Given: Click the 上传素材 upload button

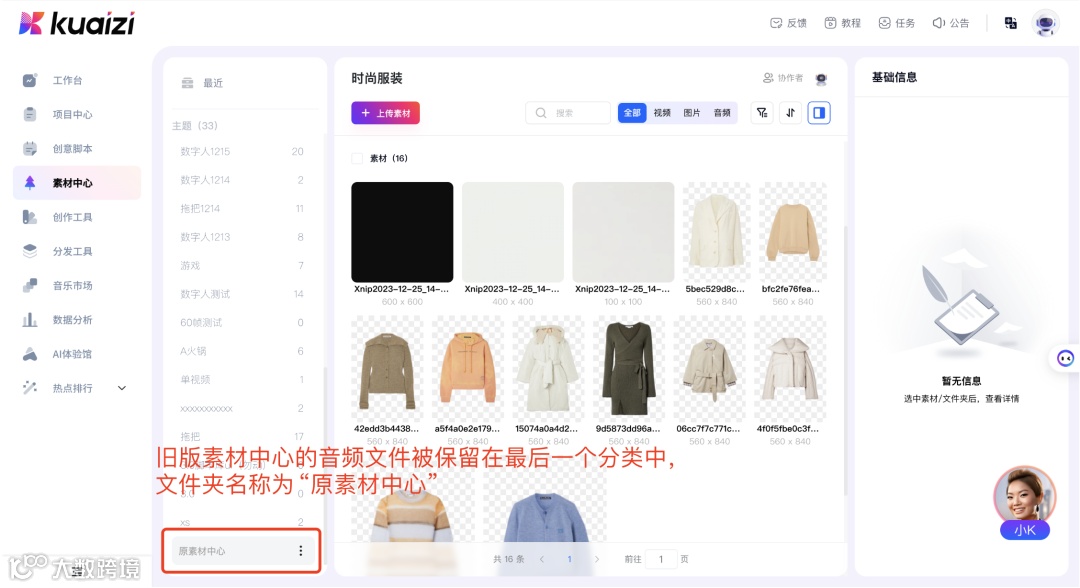Looking at the screenshot, I should coord(386,113).
